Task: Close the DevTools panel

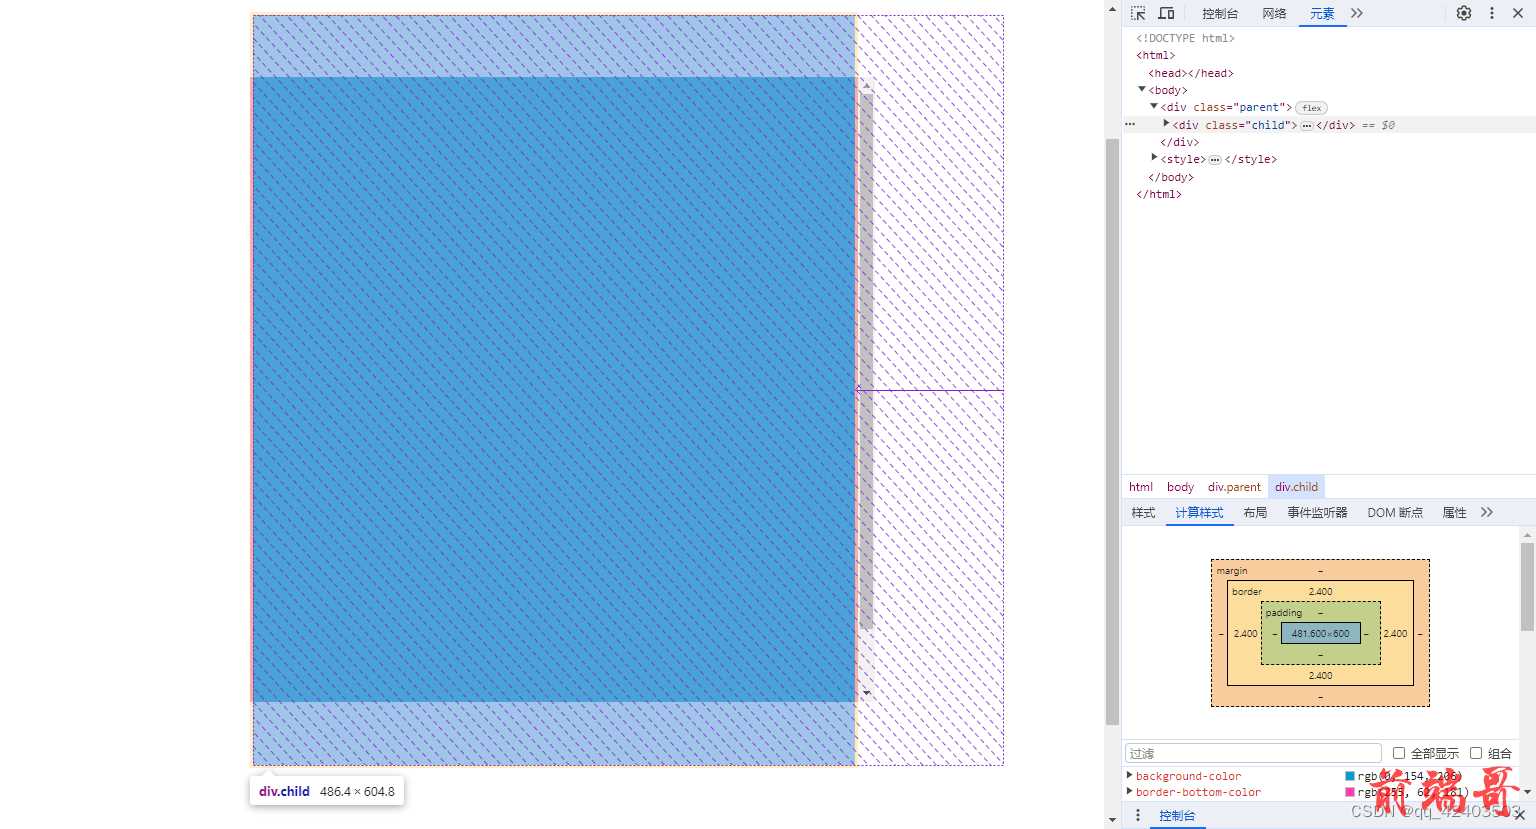Action: coord(1518,13)
